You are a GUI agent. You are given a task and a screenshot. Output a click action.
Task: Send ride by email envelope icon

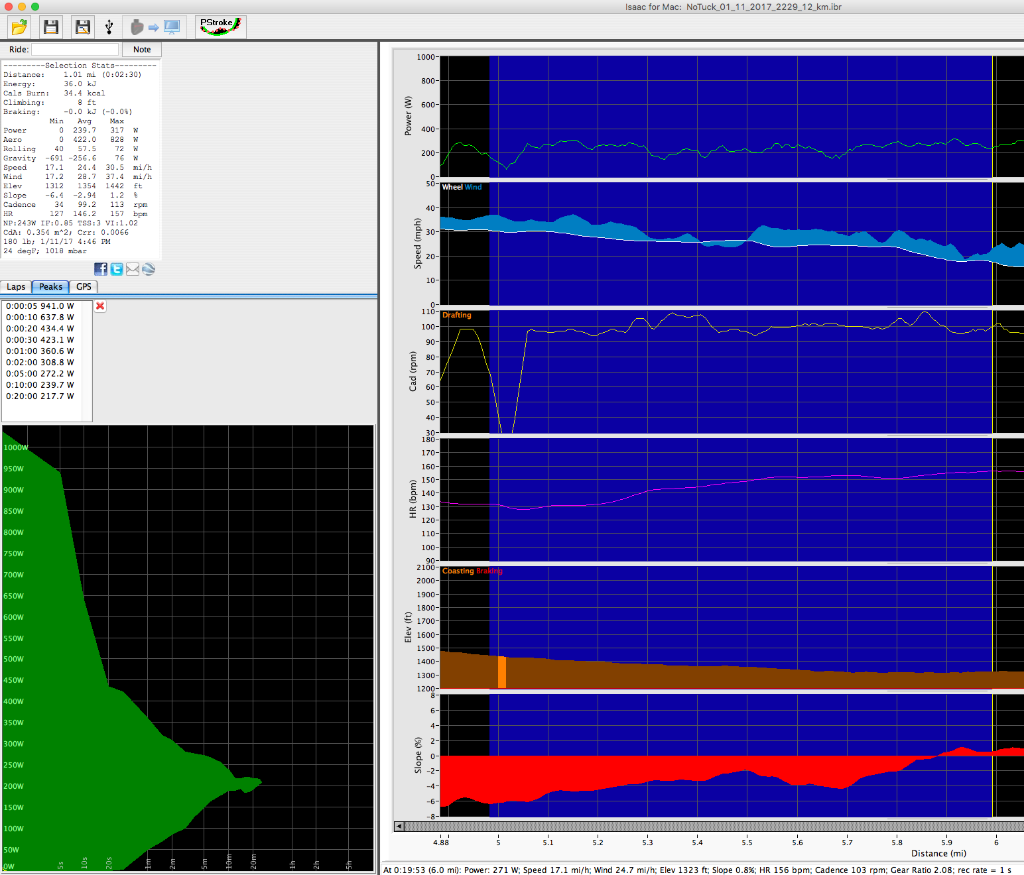point(132,269)
